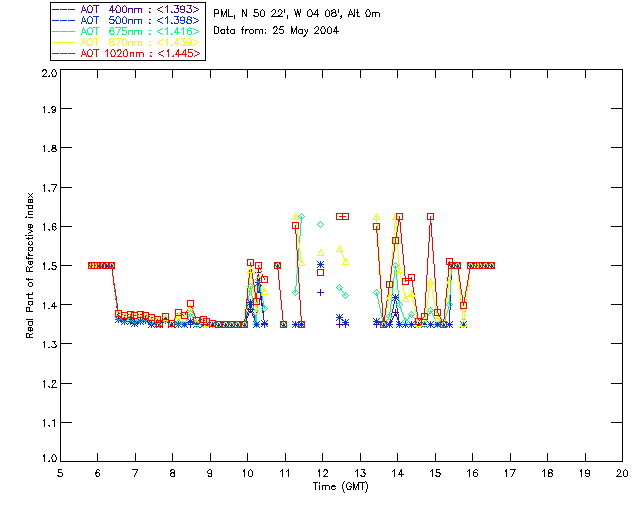Screen dimensions: 640x512
Task: Select the isolated purple plus marker near 12h
Action: (x=320, y=292)
